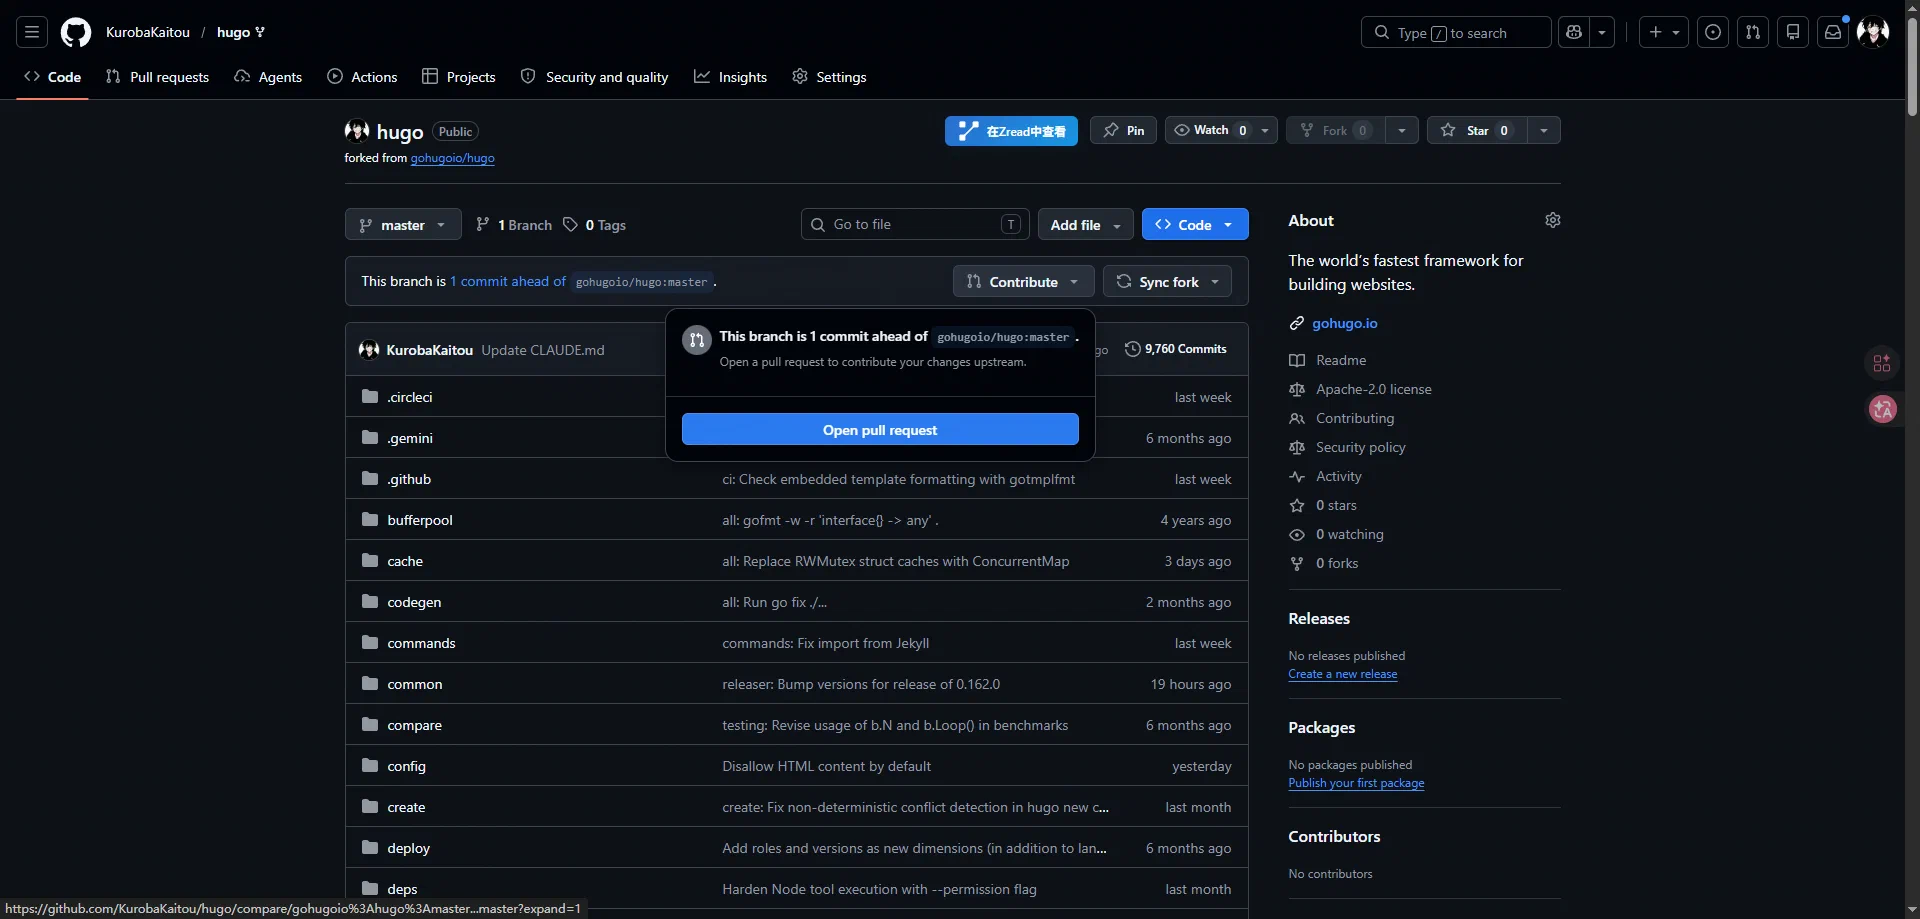Open the global navigation hamburger menu

point(32,32)
